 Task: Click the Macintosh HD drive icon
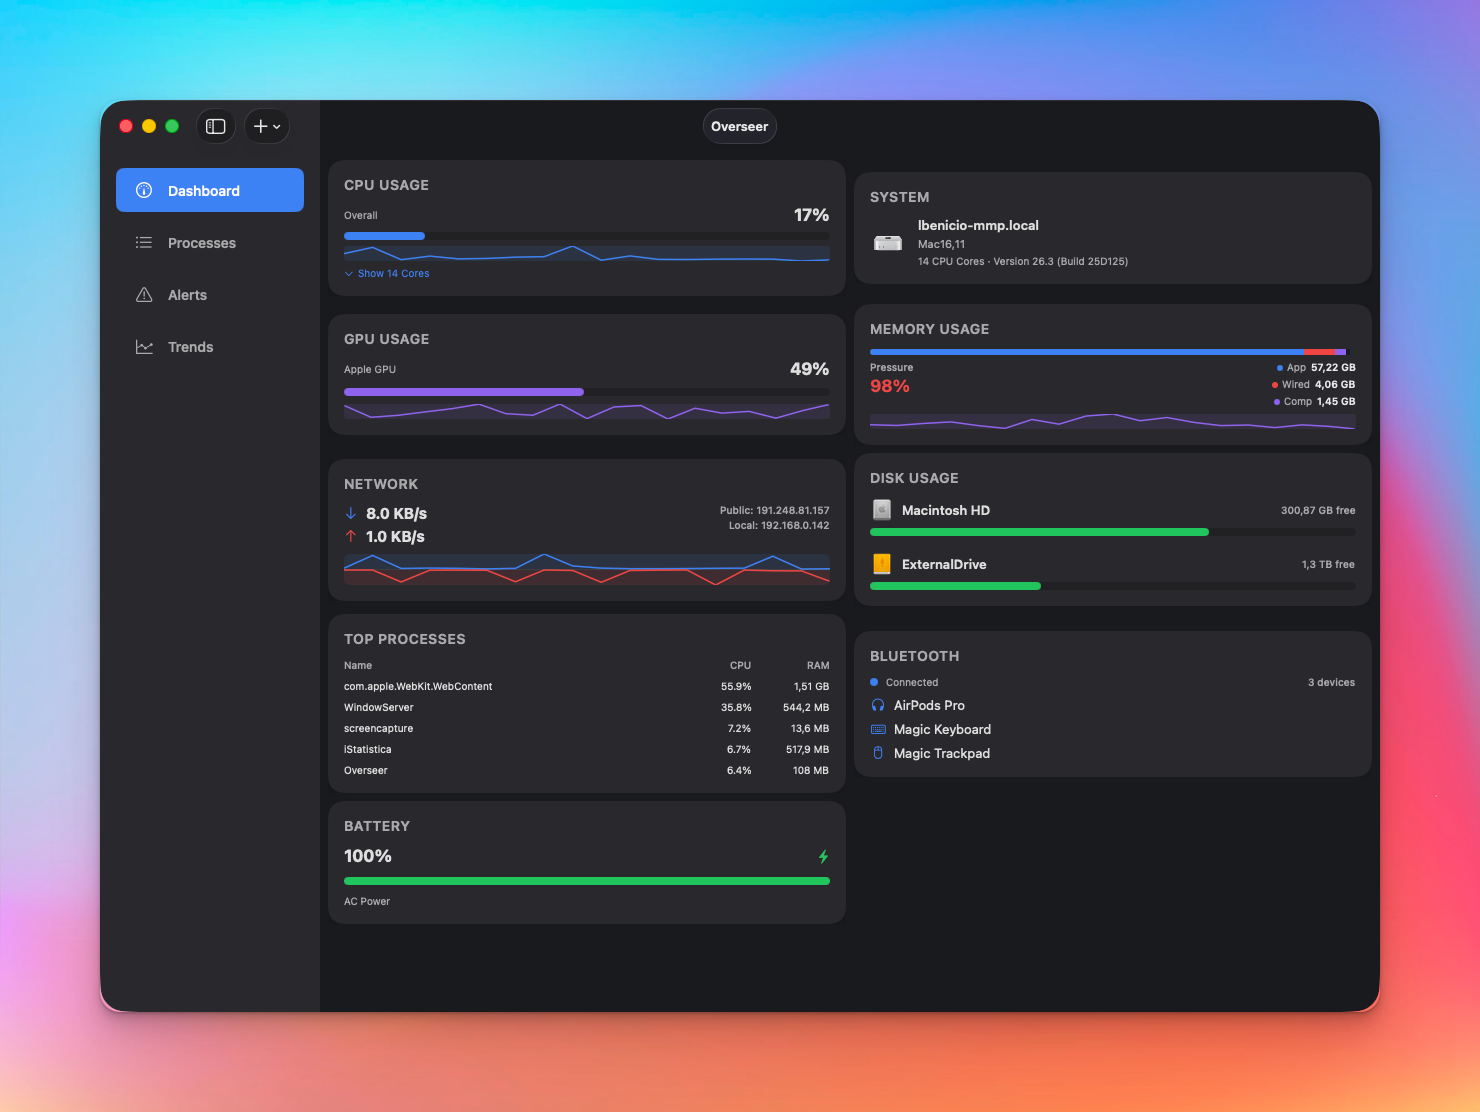pos(881,510)
